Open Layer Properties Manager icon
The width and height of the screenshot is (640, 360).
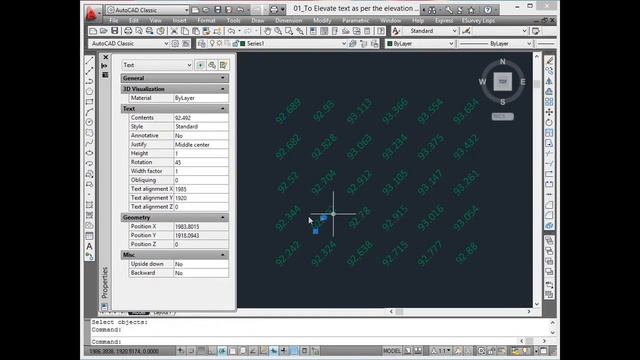(x=202, y=43)
